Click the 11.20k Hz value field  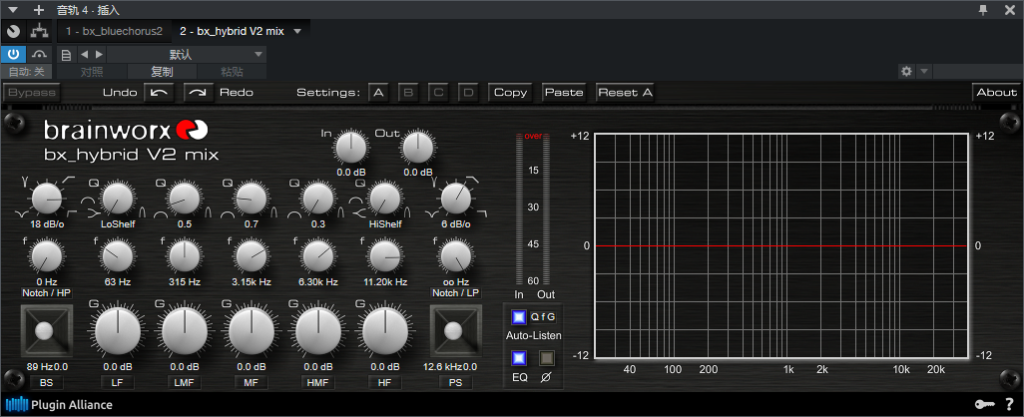tap(385, 282)
